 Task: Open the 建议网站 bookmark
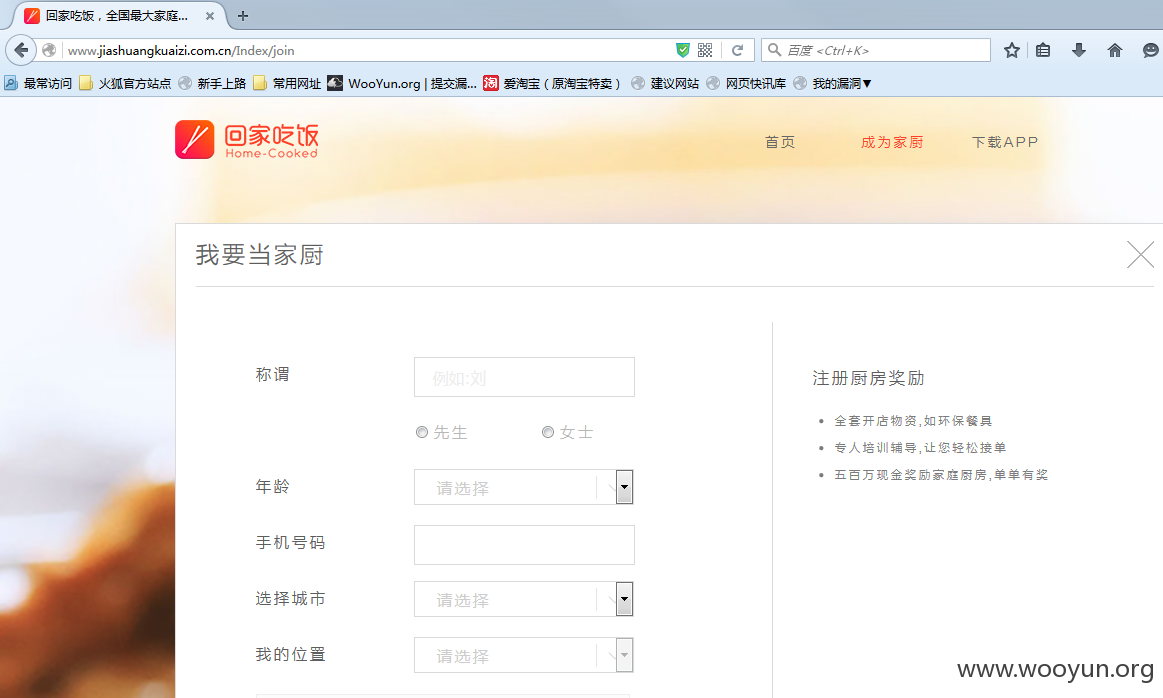coord(665,83)
